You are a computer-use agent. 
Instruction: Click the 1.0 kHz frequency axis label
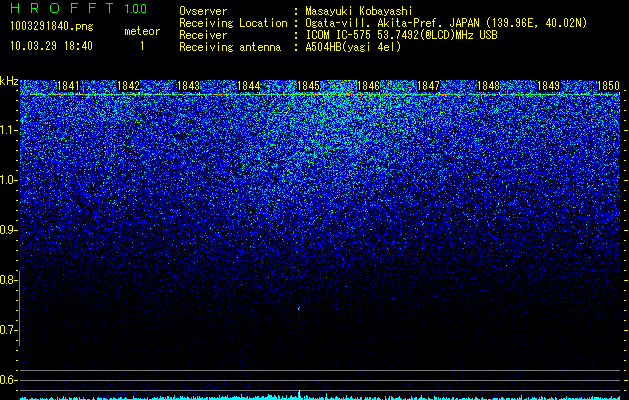click(x=8, y=180)
